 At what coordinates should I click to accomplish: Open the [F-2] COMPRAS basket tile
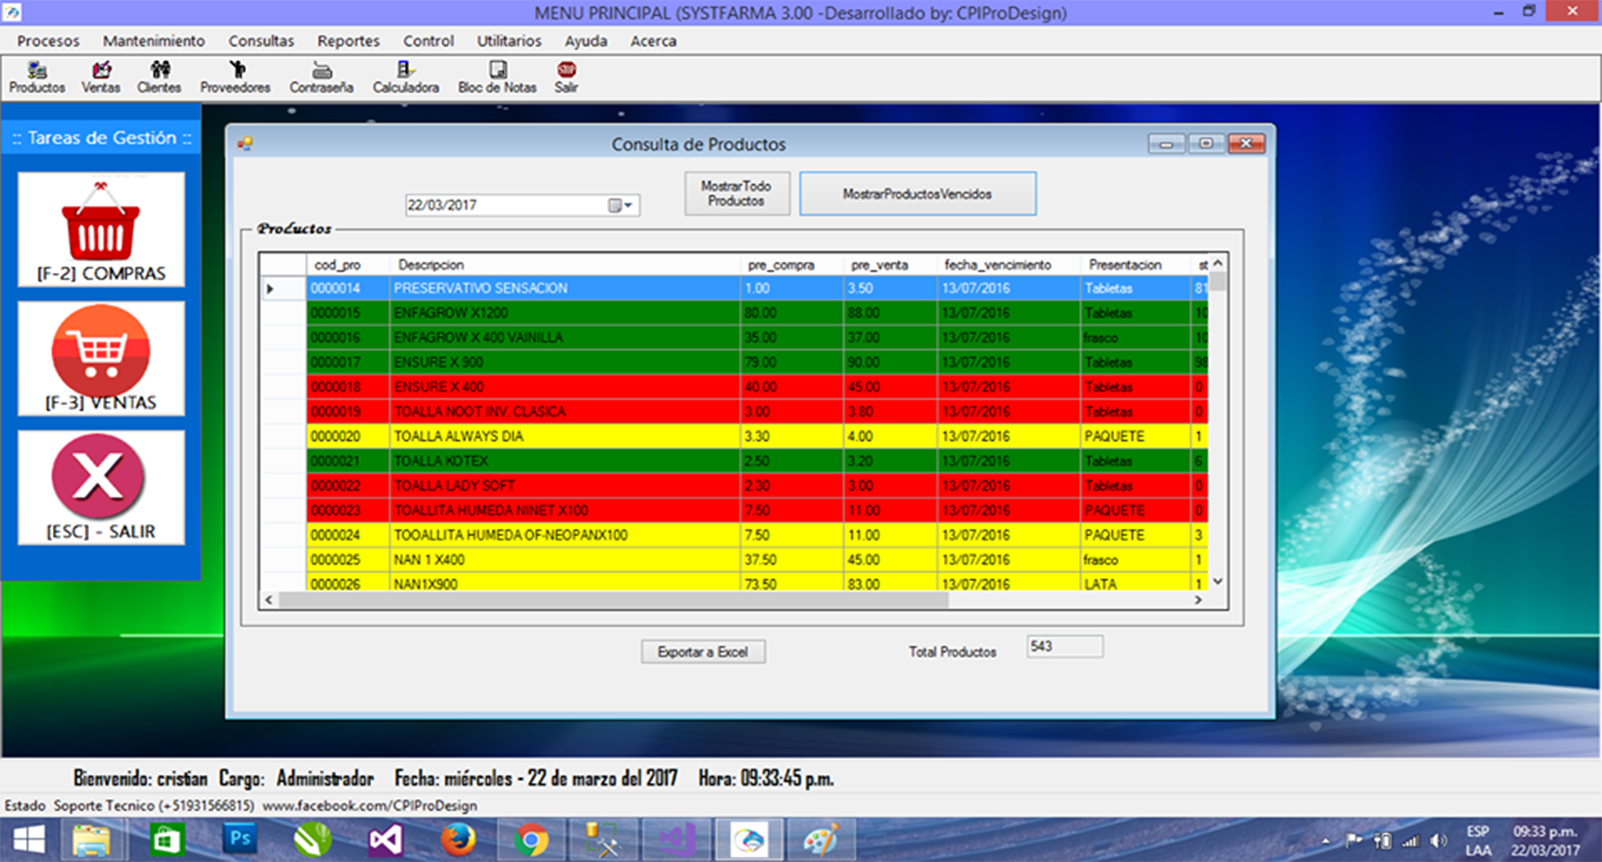101,230
